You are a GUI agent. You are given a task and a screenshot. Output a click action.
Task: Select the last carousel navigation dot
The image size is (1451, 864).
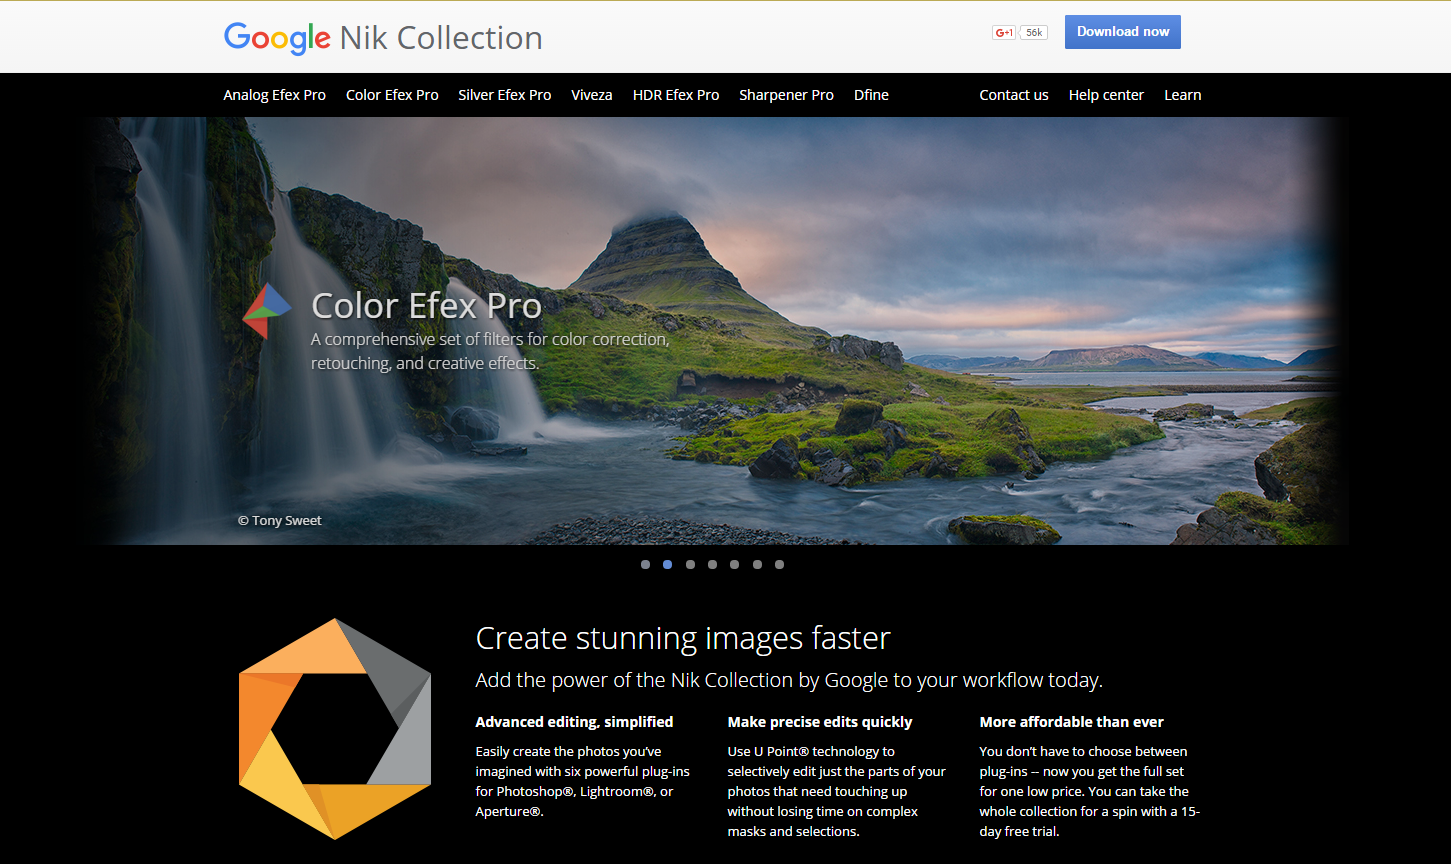(779, 564)
